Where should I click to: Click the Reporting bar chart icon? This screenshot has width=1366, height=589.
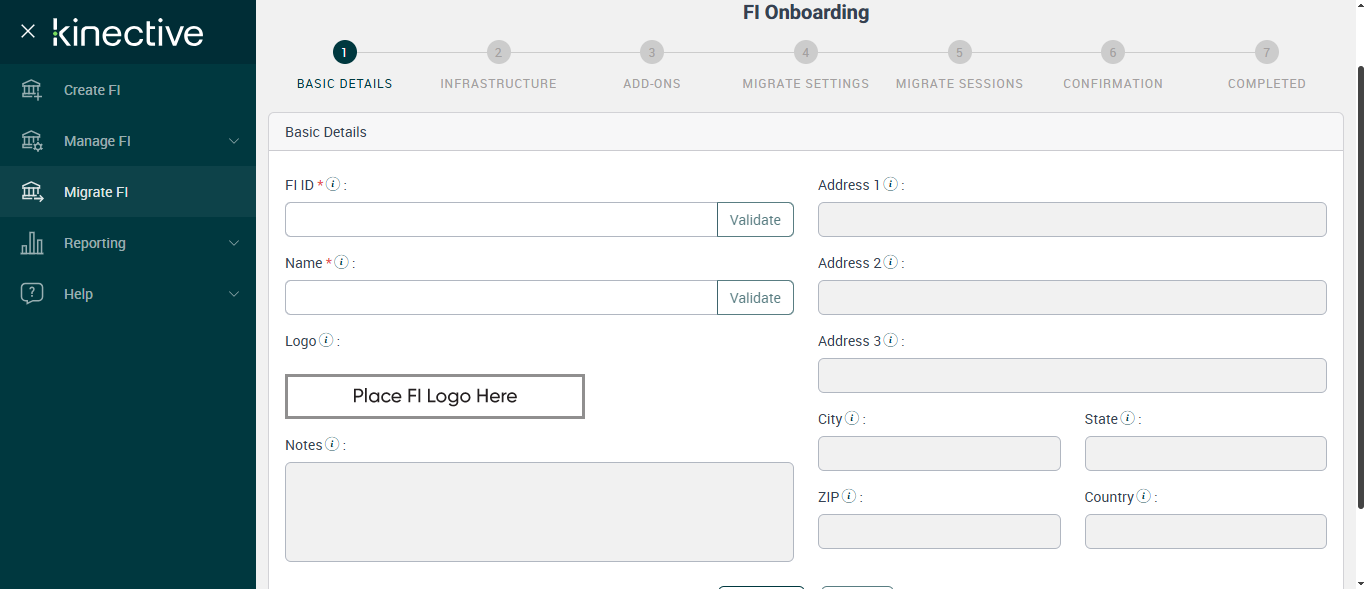click(32, 243)
